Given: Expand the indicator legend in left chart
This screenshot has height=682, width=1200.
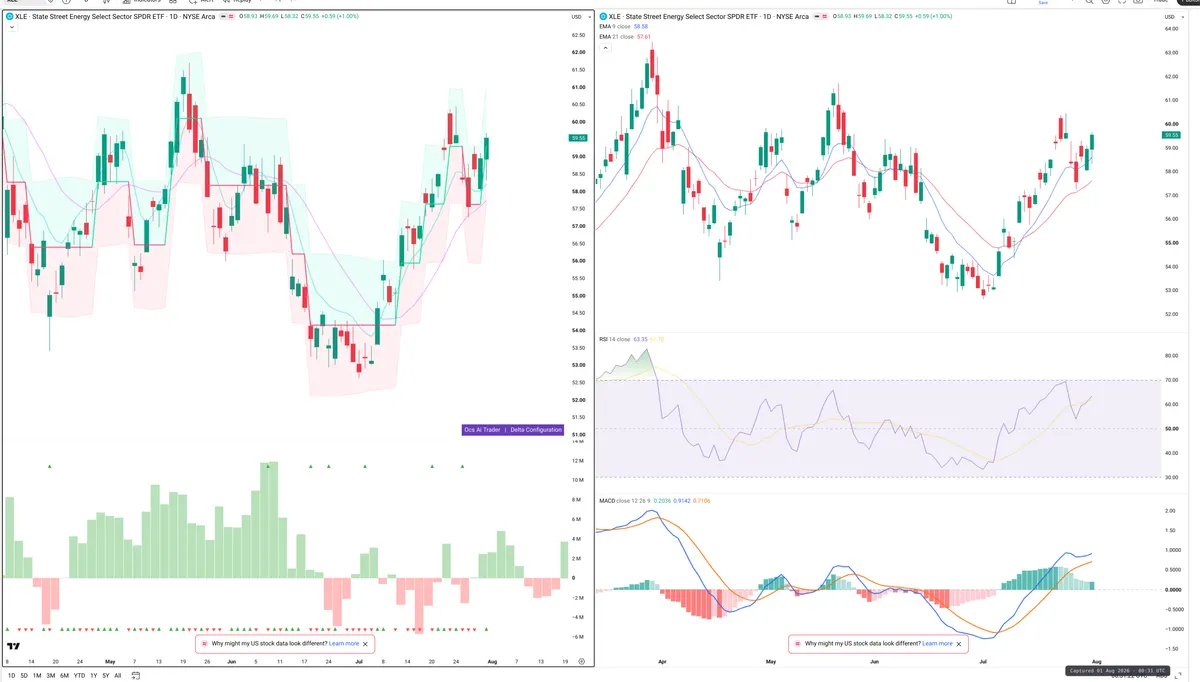Looking at the screenshot, I should coord(11,27).
